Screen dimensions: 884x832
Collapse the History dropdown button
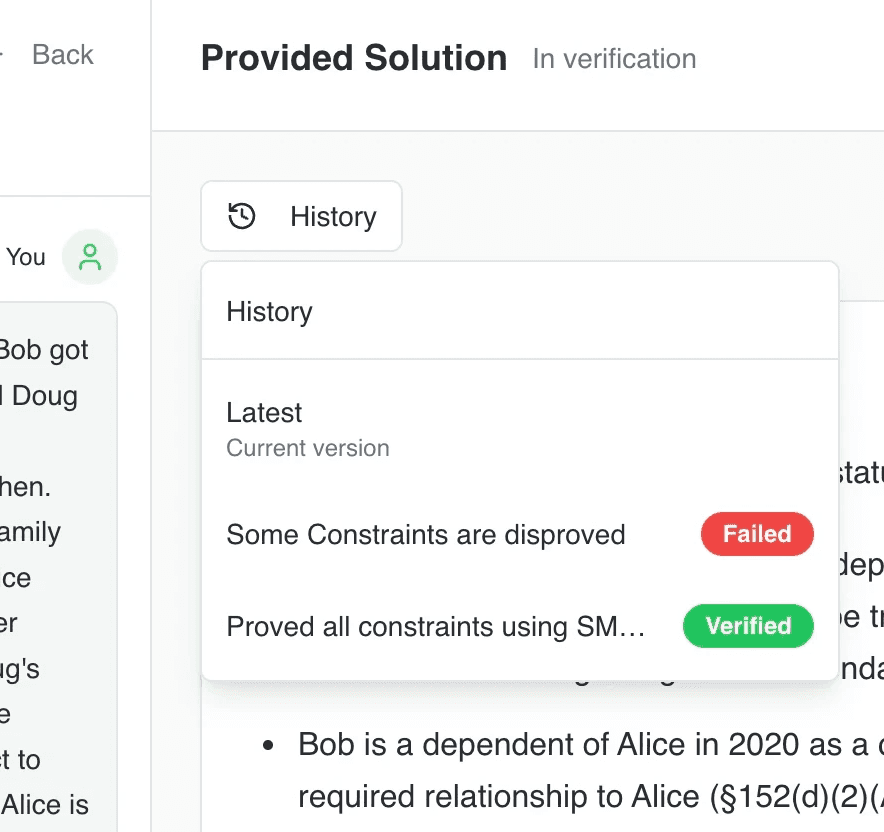coord(301,216)
